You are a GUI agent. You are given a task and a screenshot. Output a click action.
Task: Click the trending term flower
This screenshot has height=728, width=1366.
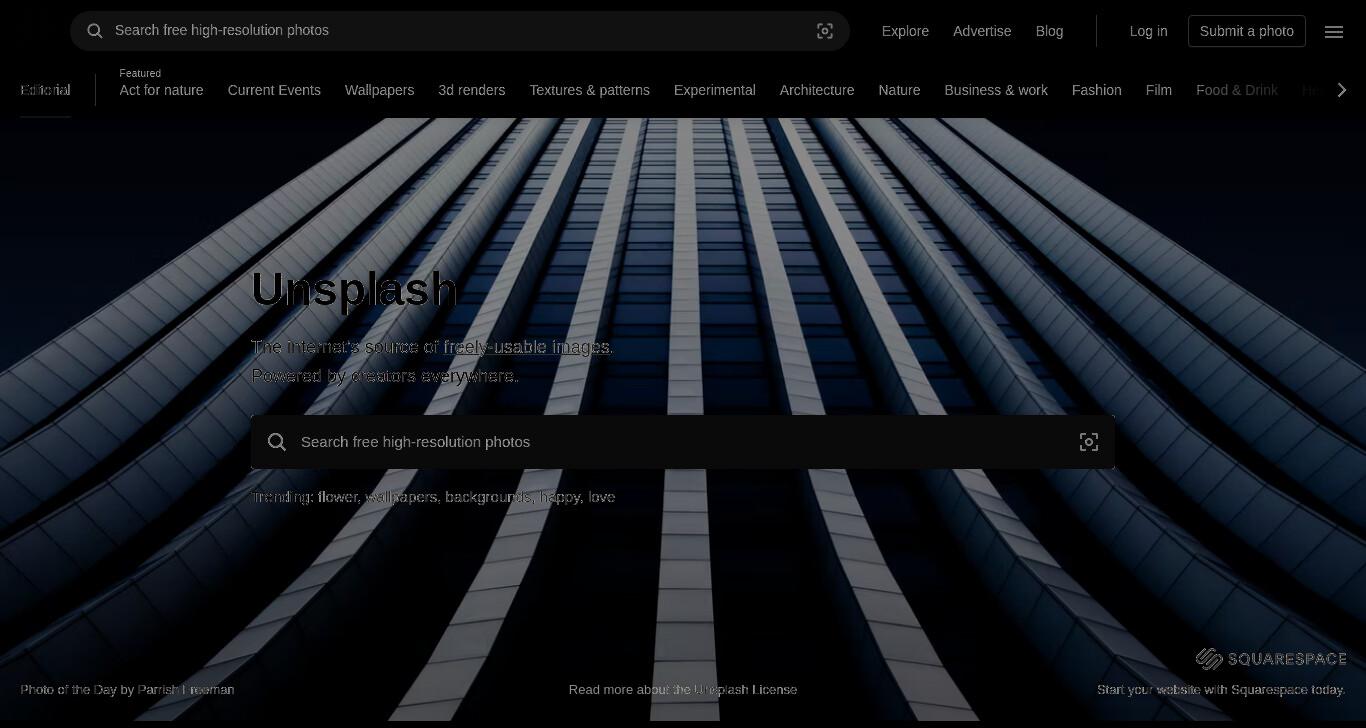(337, 497)
